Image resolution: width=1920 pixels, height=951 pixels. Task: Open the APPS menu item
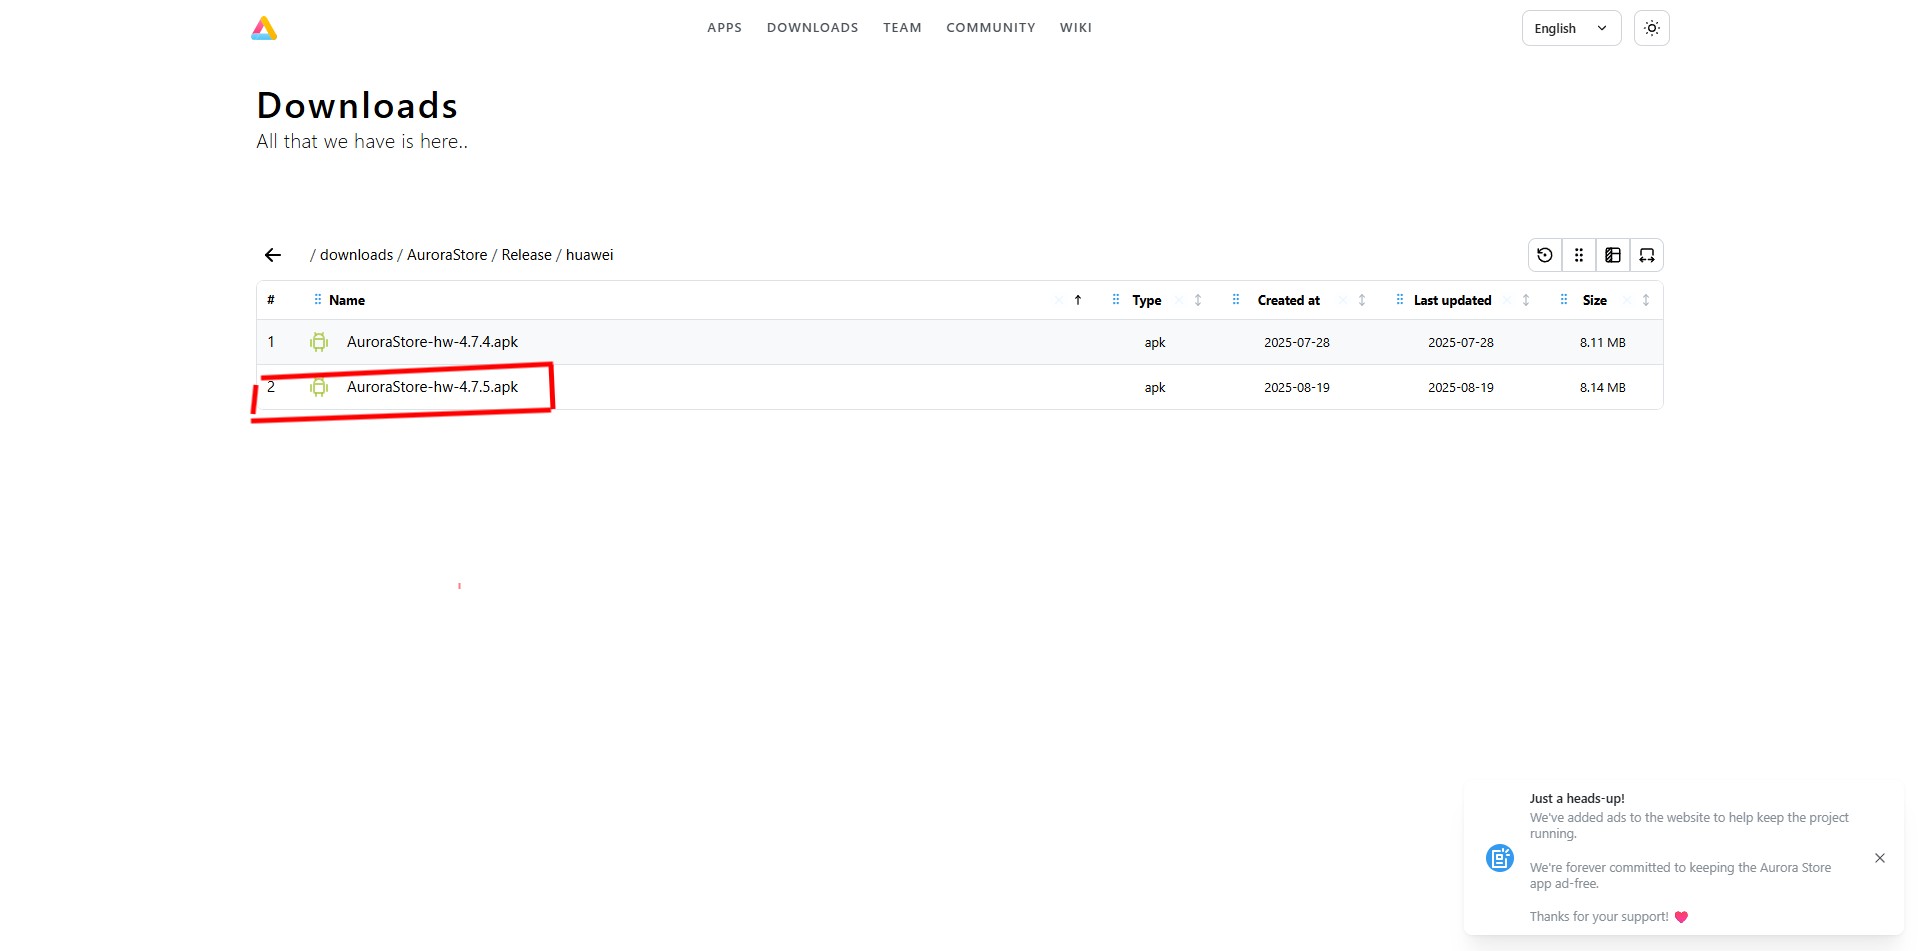tap(724, 28)
